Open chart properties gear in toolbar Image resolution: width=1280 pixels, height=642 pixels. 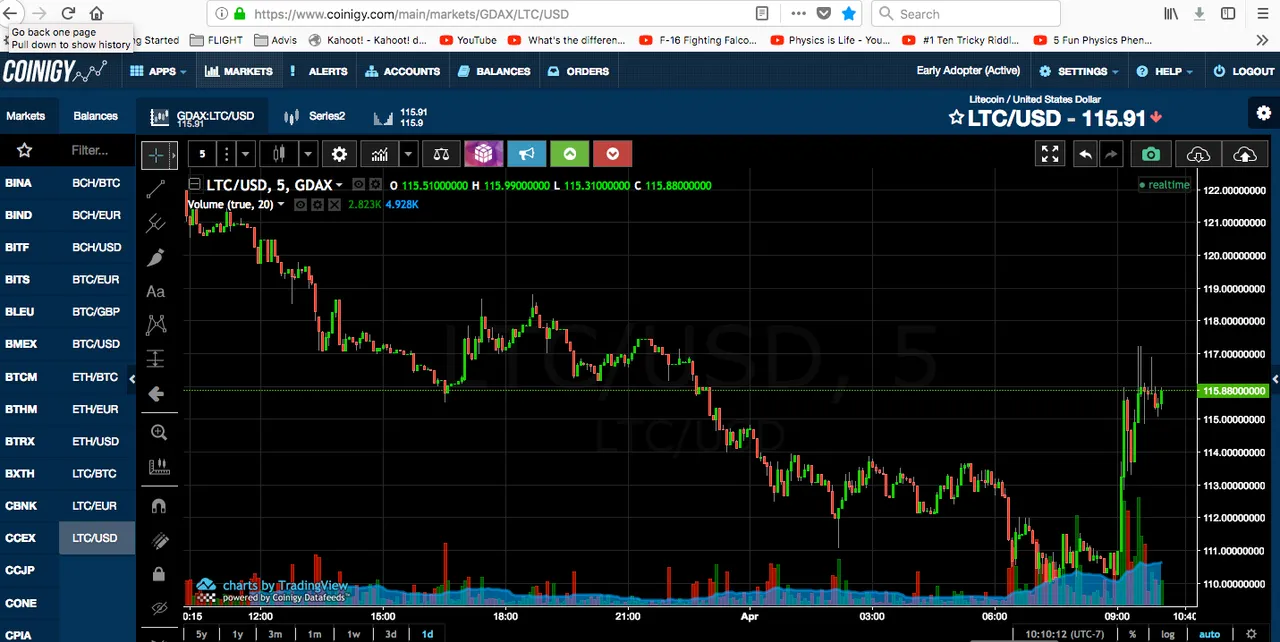coord(339,154)
